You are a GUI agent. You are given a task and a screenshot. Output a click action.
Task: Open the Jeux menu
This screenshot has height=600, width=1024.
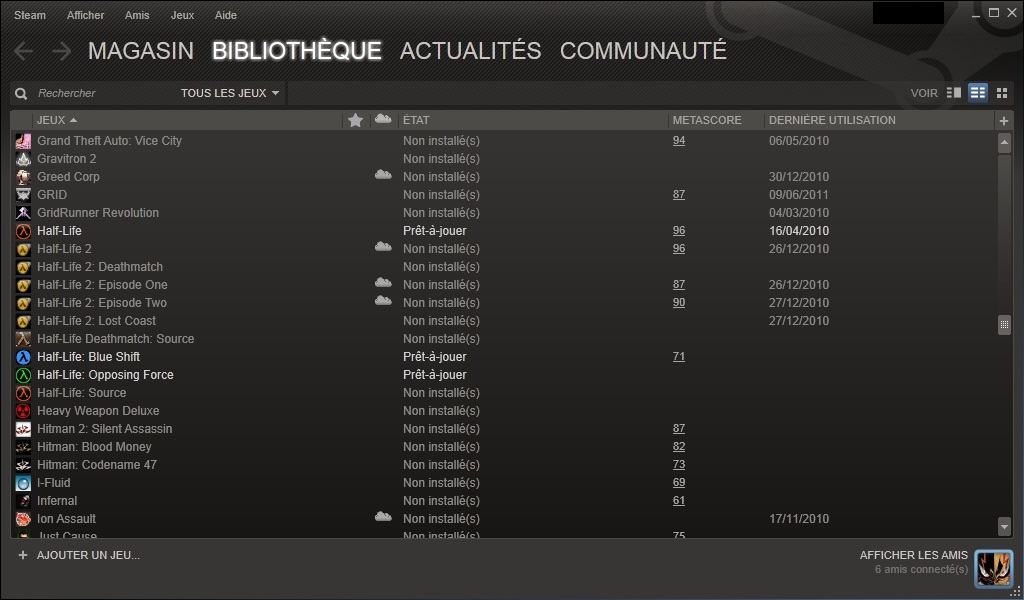click(x=182, y=15)
